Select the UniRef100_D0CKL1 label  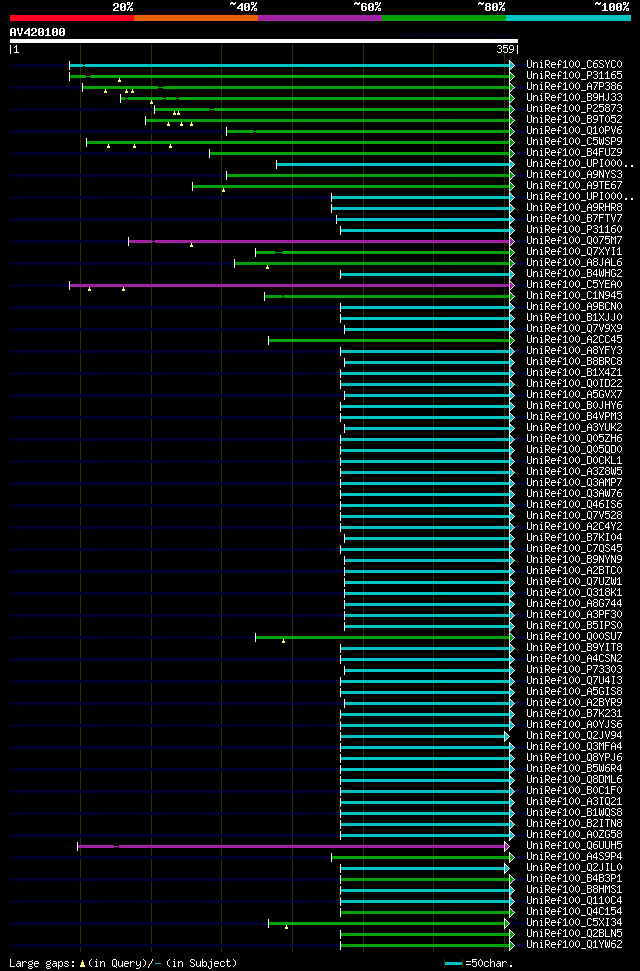(574, 461)
